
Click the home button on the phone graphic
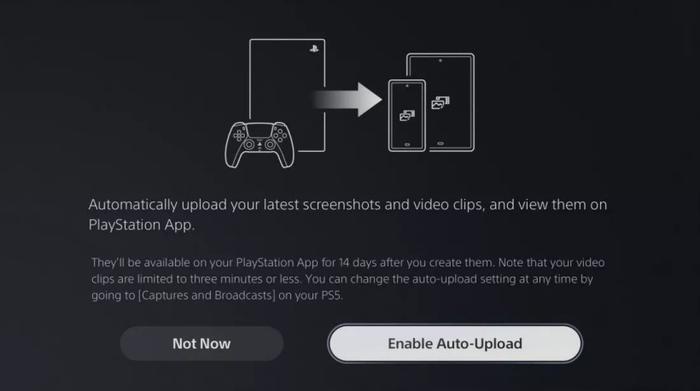407,145
